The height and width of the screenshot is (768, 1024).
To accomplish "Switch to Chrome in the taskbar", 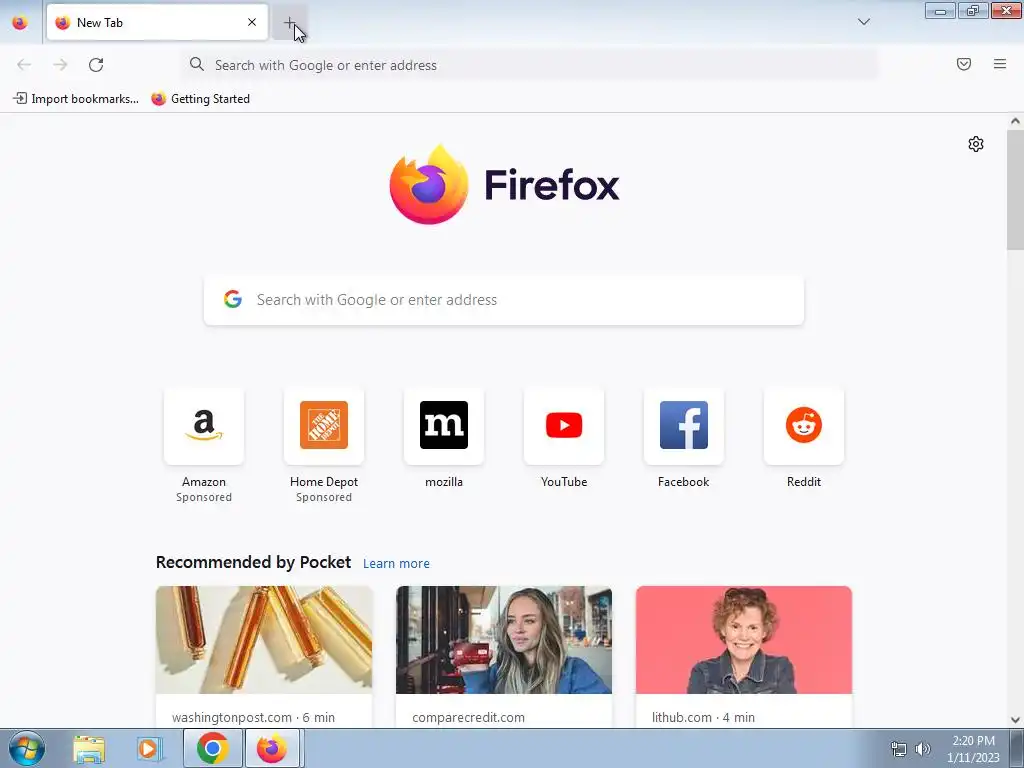I will pos(212,748).
